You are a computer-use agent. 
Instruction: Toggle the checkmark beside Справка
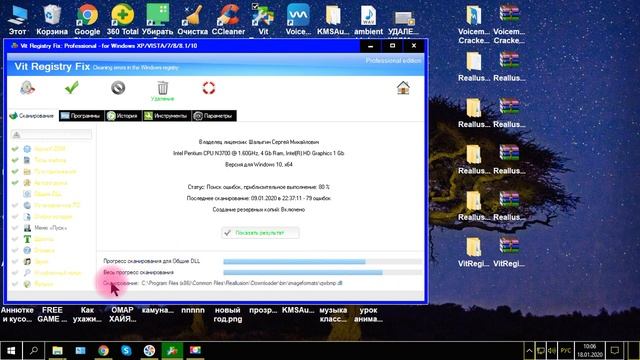pos(15,250)
